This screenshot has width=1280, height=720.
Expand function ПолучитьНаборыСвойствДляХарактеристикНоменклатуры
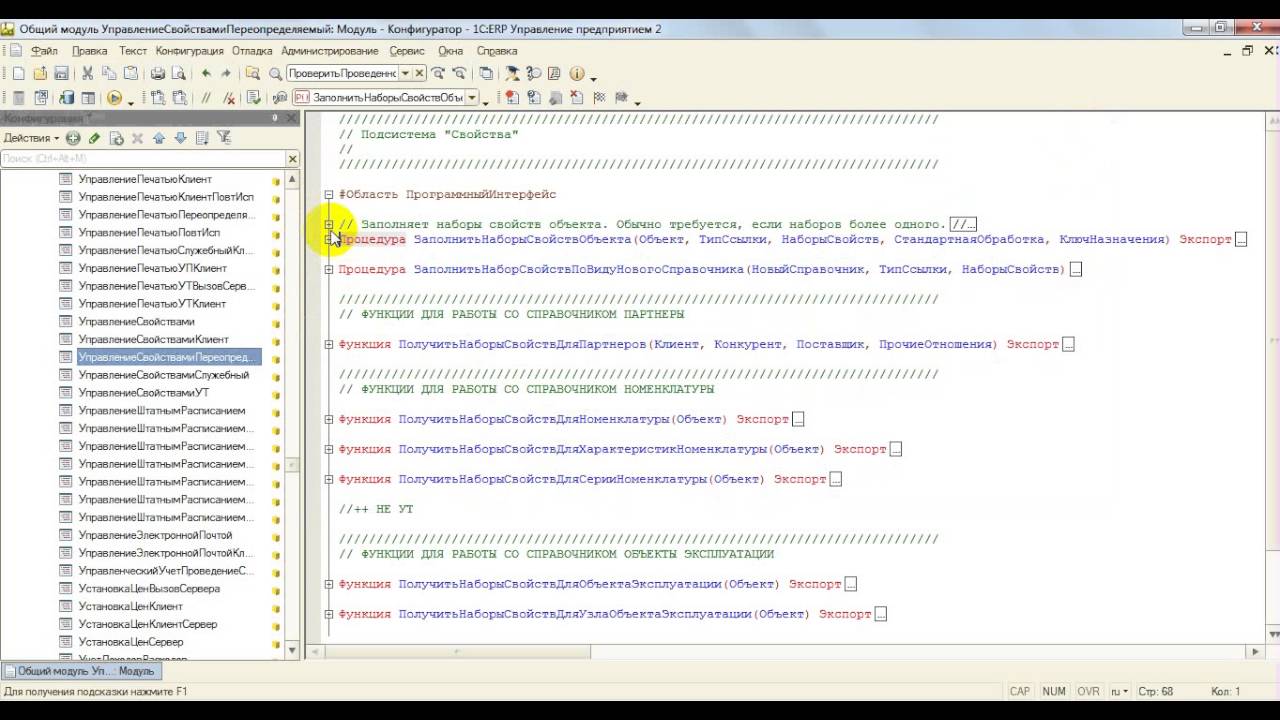328,449
